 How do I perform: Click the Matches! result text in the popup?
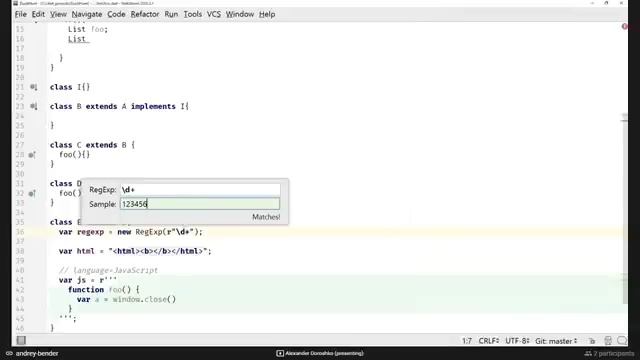point(266,217)
